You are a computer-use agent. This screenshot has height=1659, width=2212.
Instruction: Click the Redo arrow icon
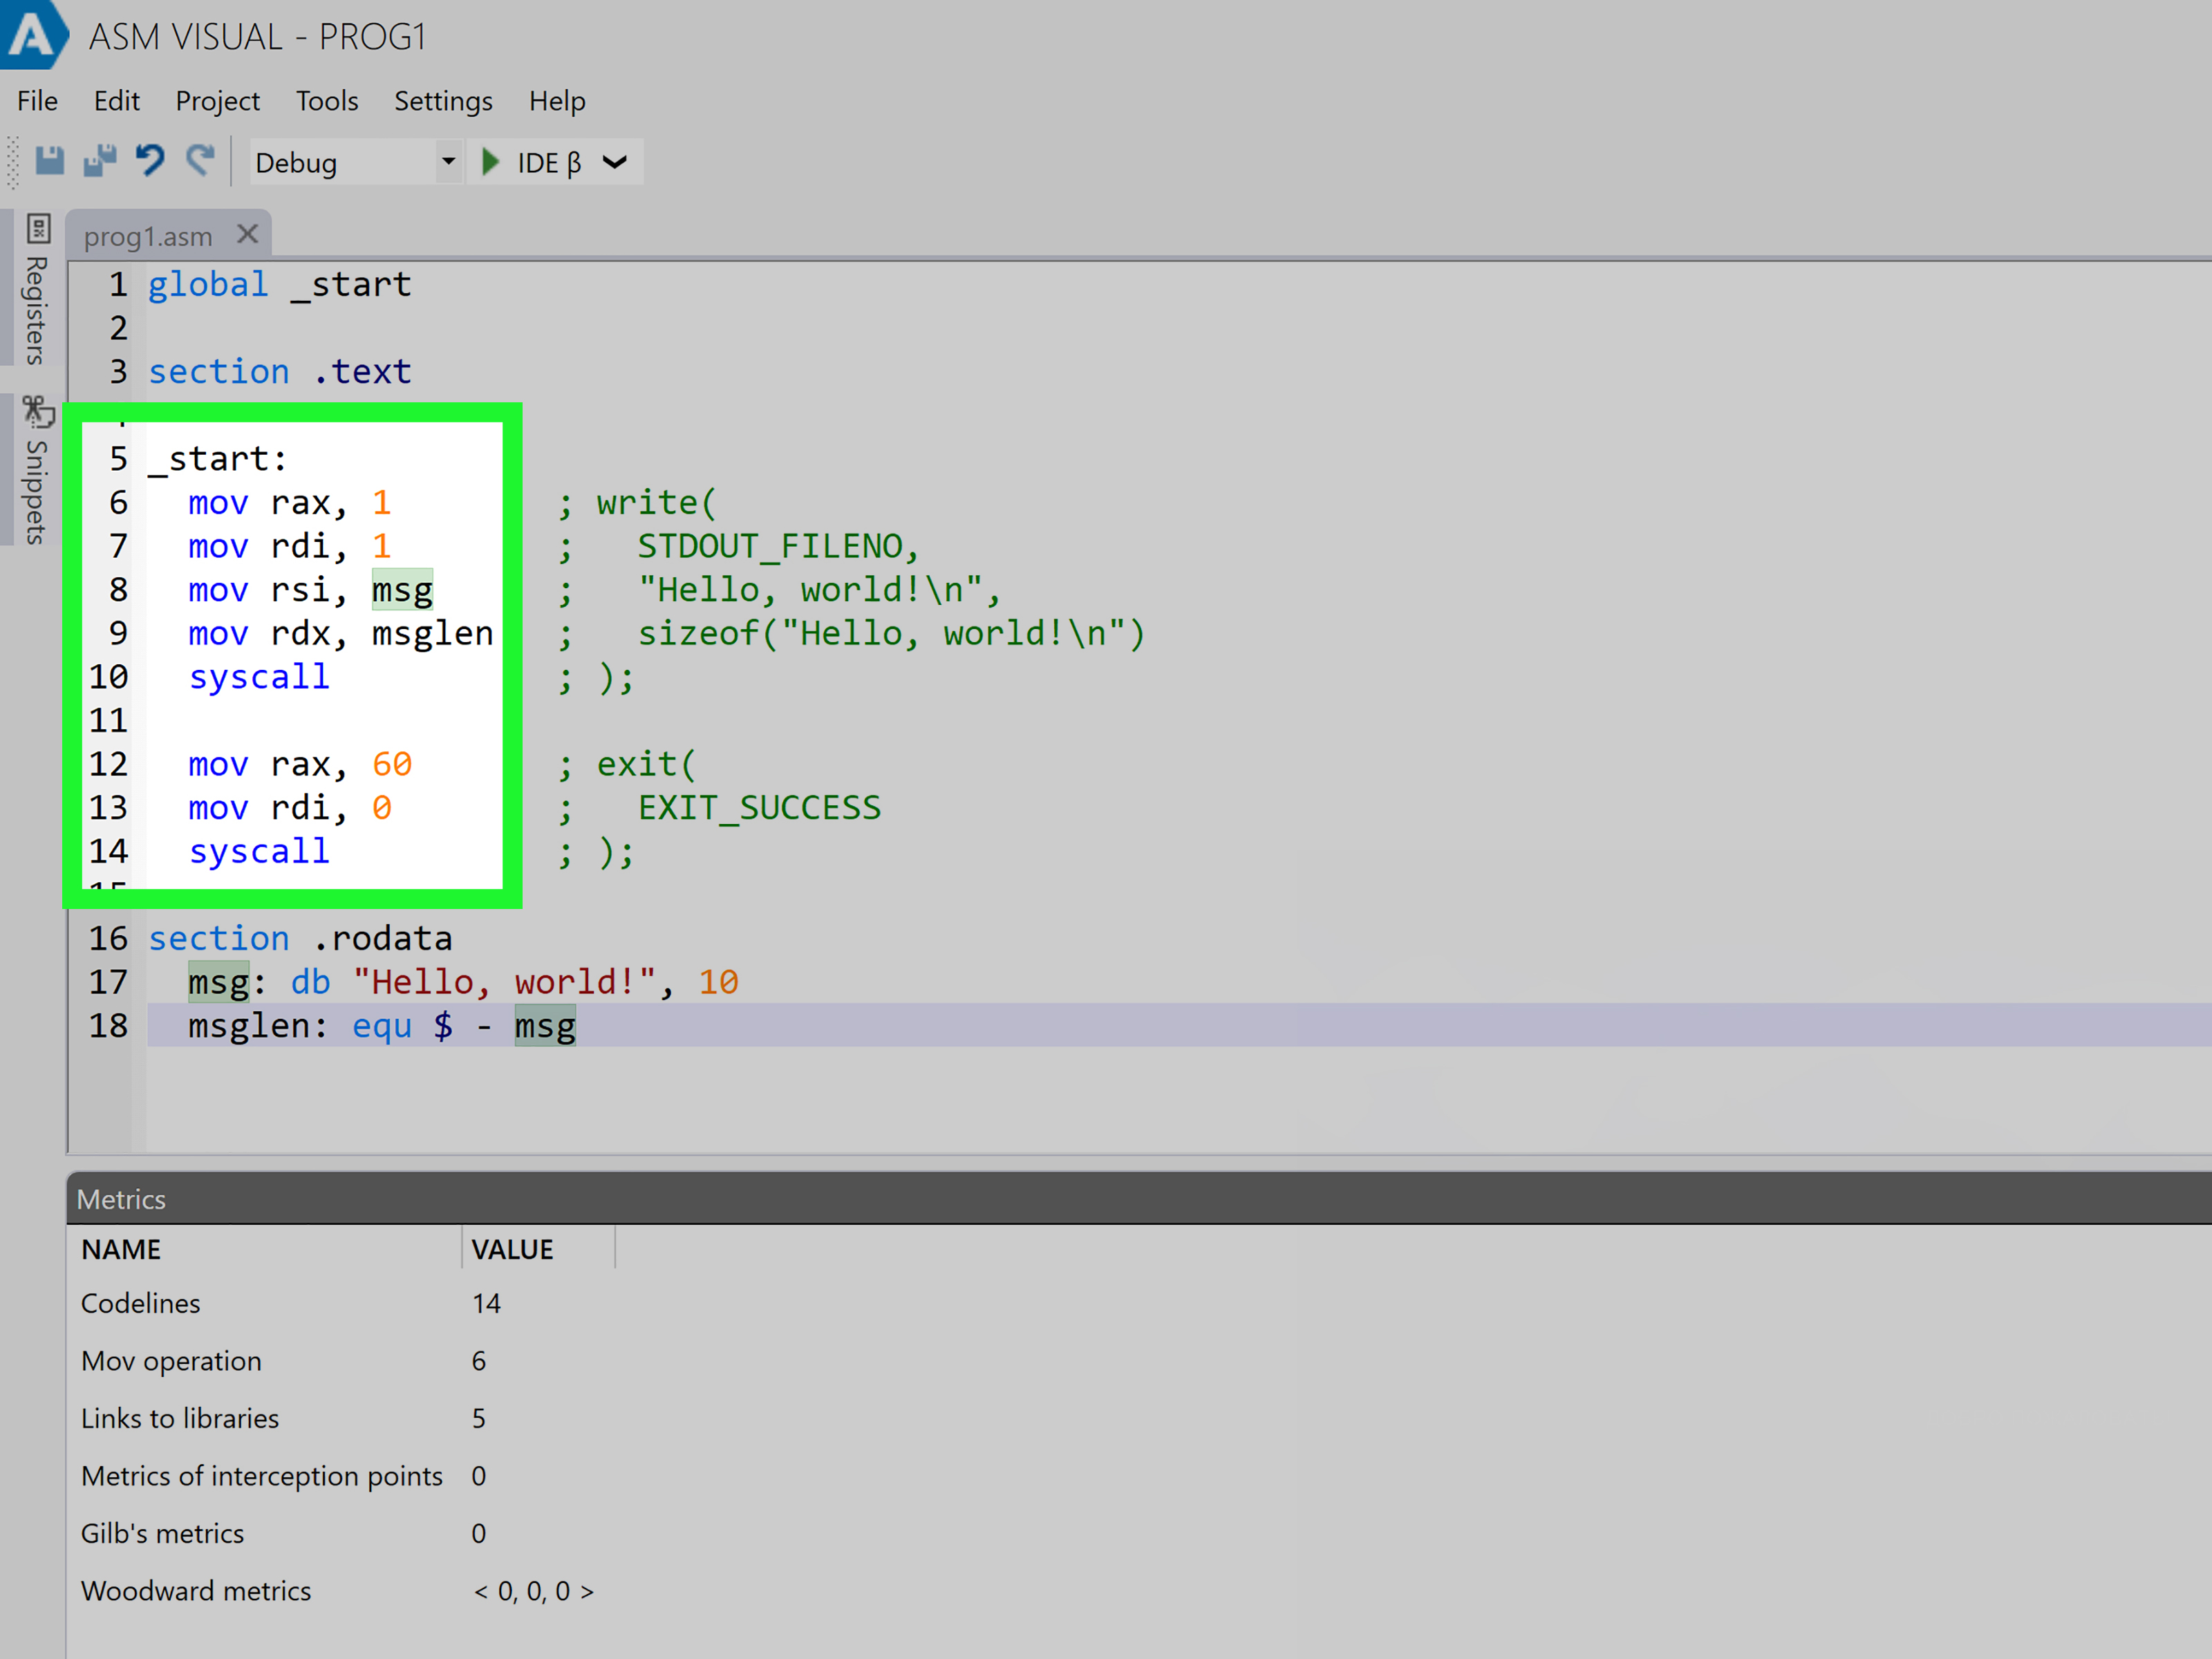[200, 161]
